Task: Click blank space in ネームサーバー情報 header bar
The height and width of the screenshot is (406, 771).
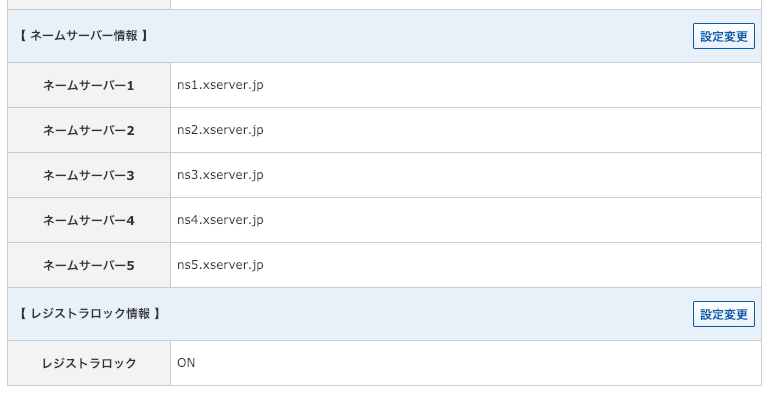Action: tap(418, 36)
